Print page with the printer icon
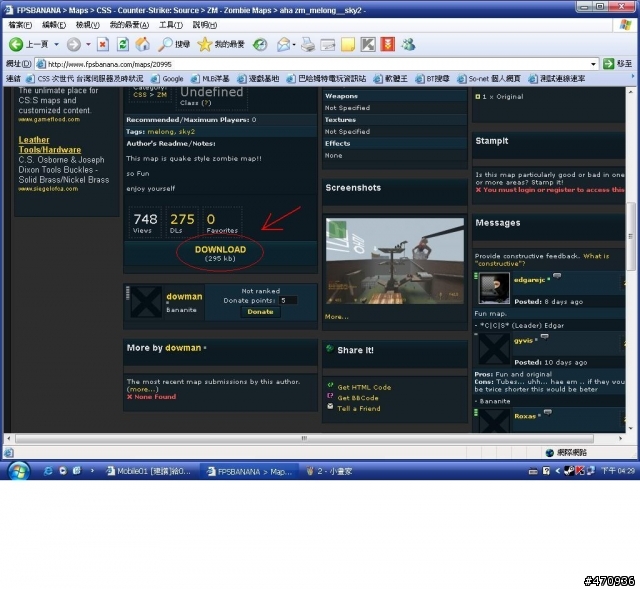The height and width of the screenshot is (589, 640). click(308, 44)
